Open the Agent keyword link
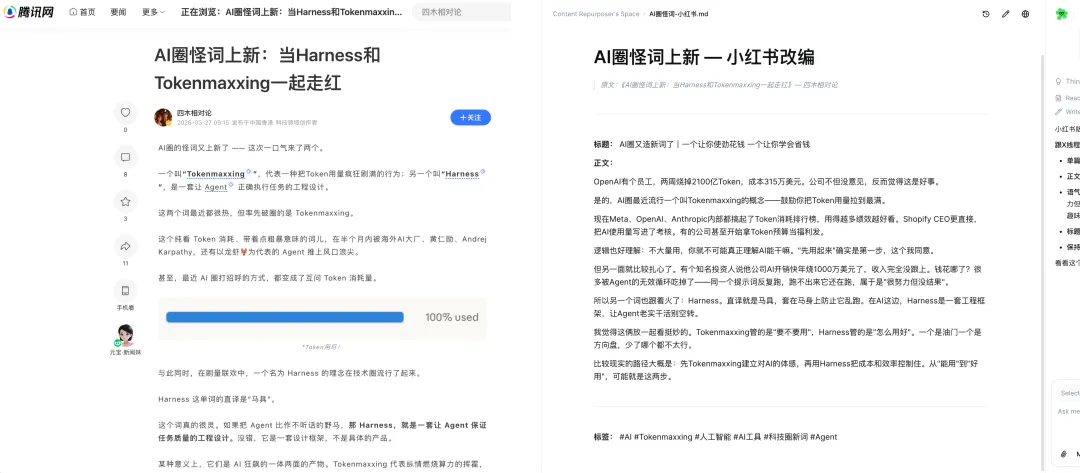 216,187
